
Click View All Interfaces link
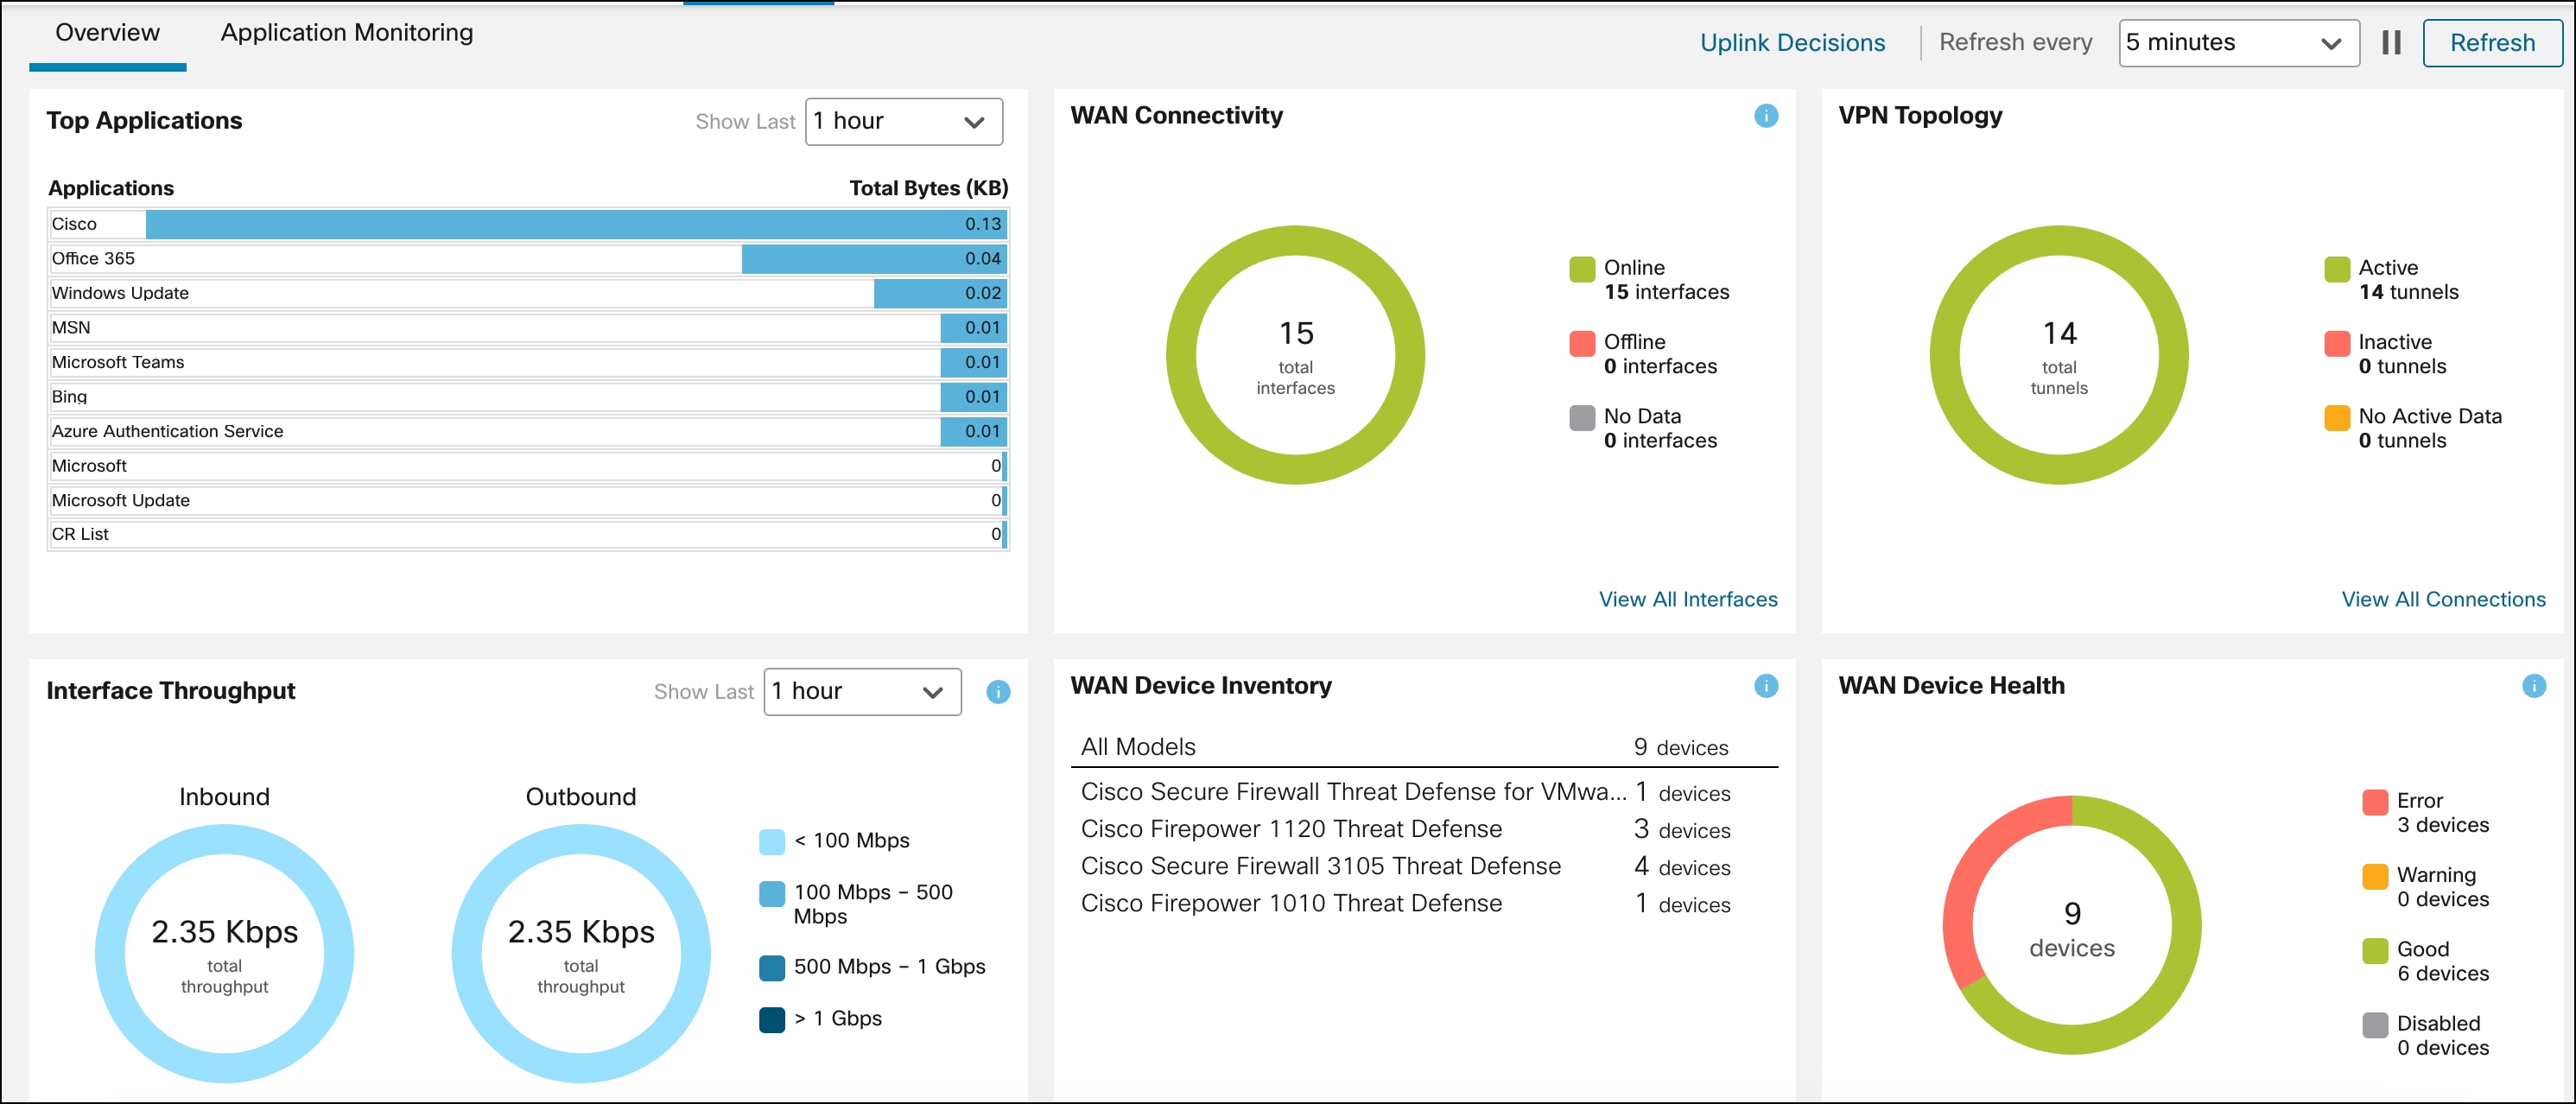point(1687,599)
